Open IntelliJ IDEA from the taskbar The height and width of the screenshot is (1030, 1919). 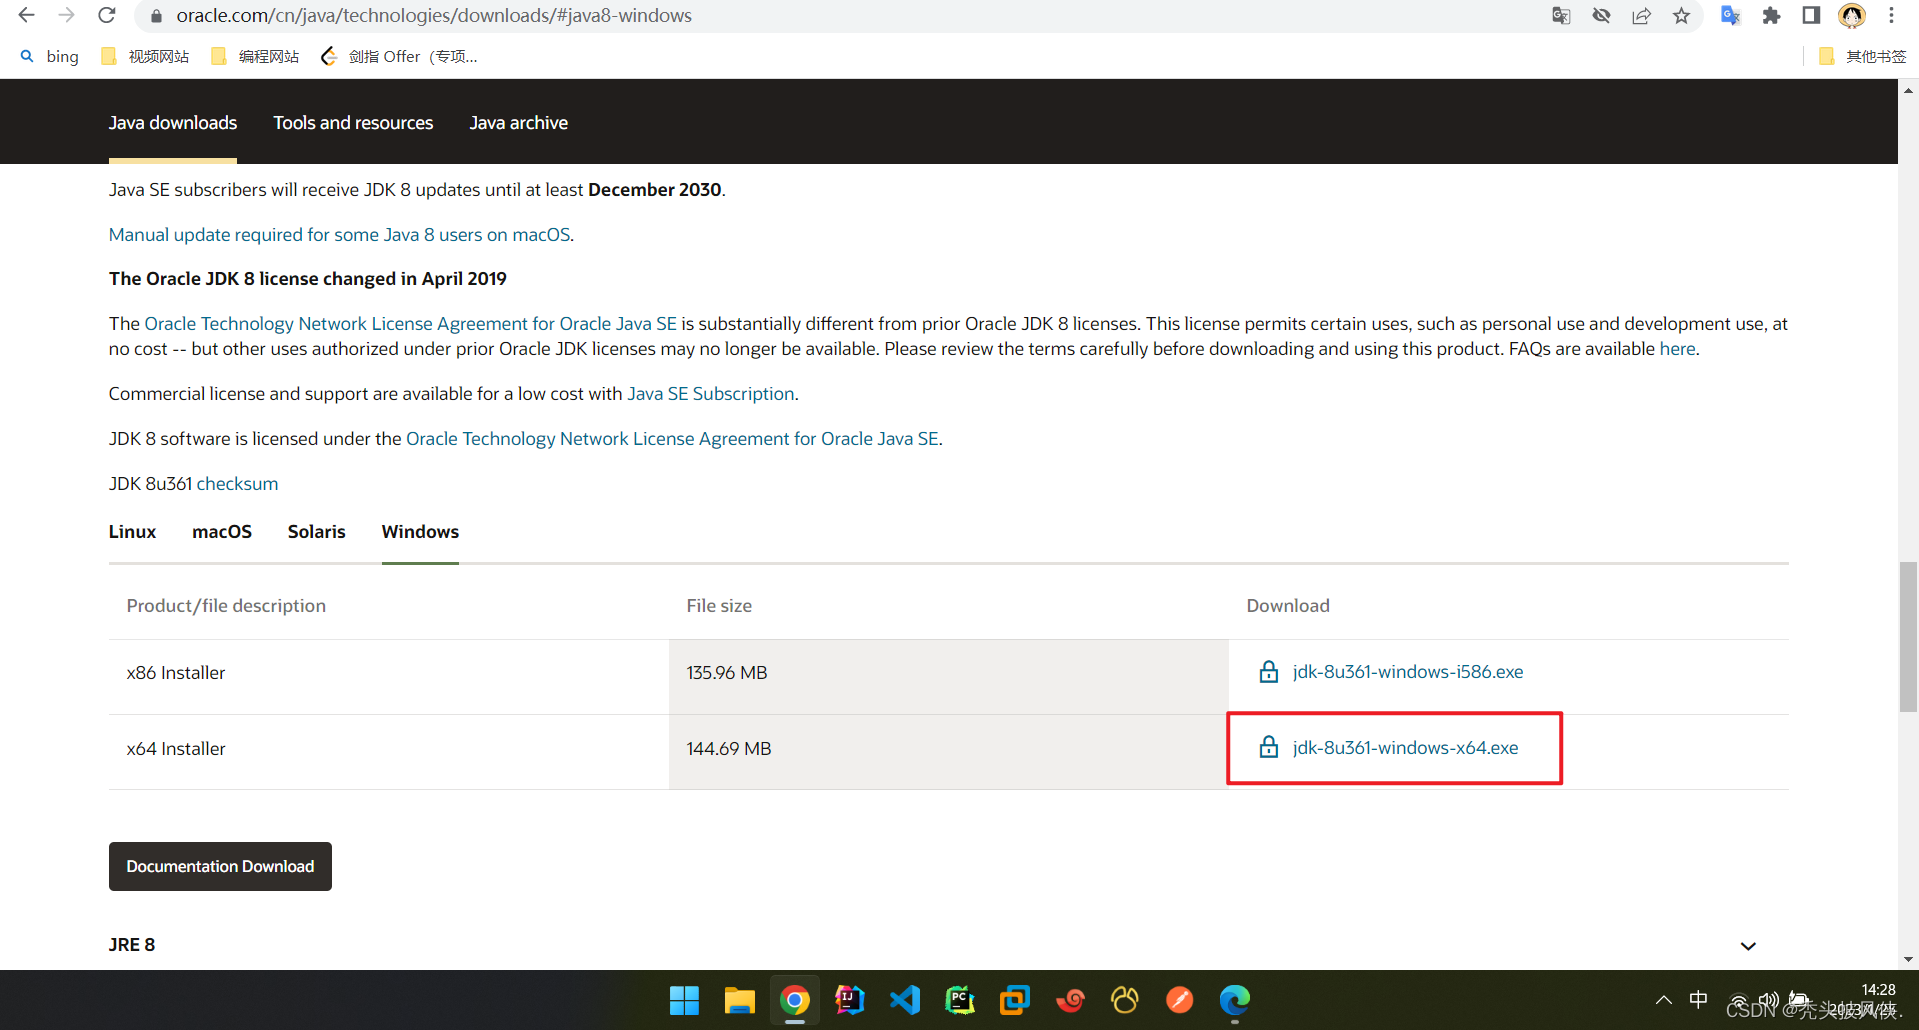tap(850, 1000)
